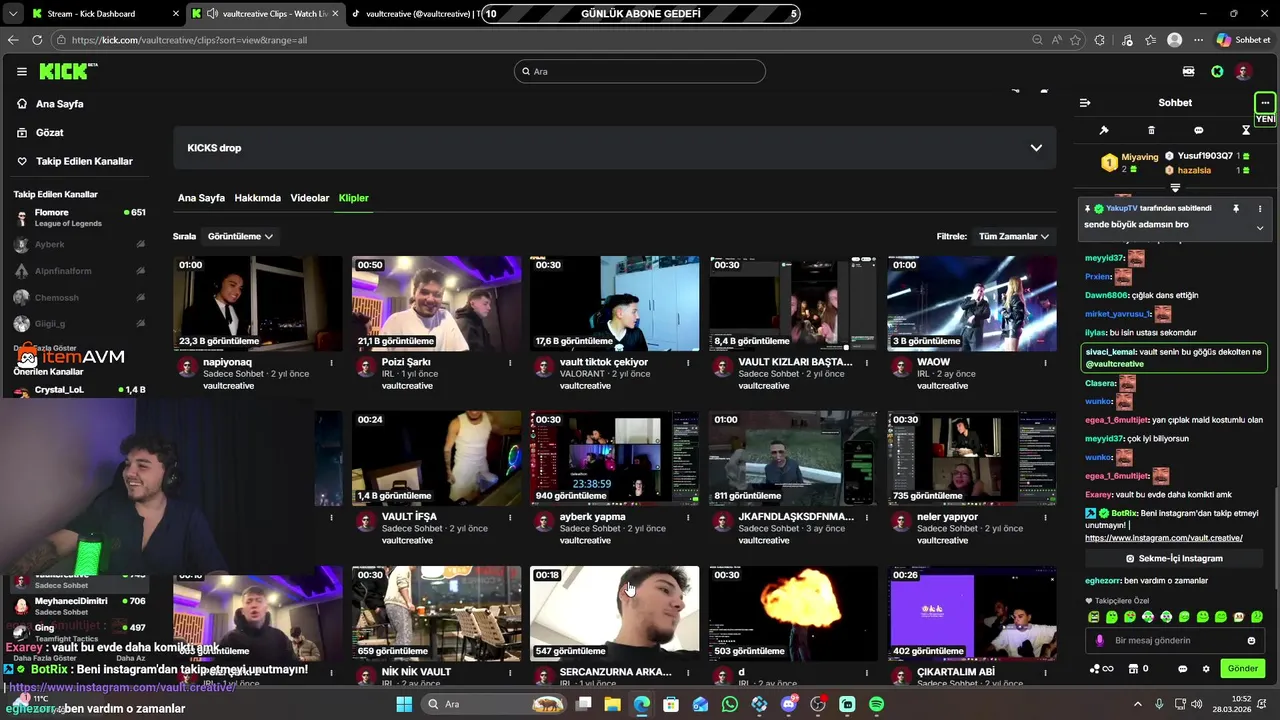Screen dimensions: 1280x720
Task: Open the vault.creative Instagram link
Action: (x=1163, y=538)
